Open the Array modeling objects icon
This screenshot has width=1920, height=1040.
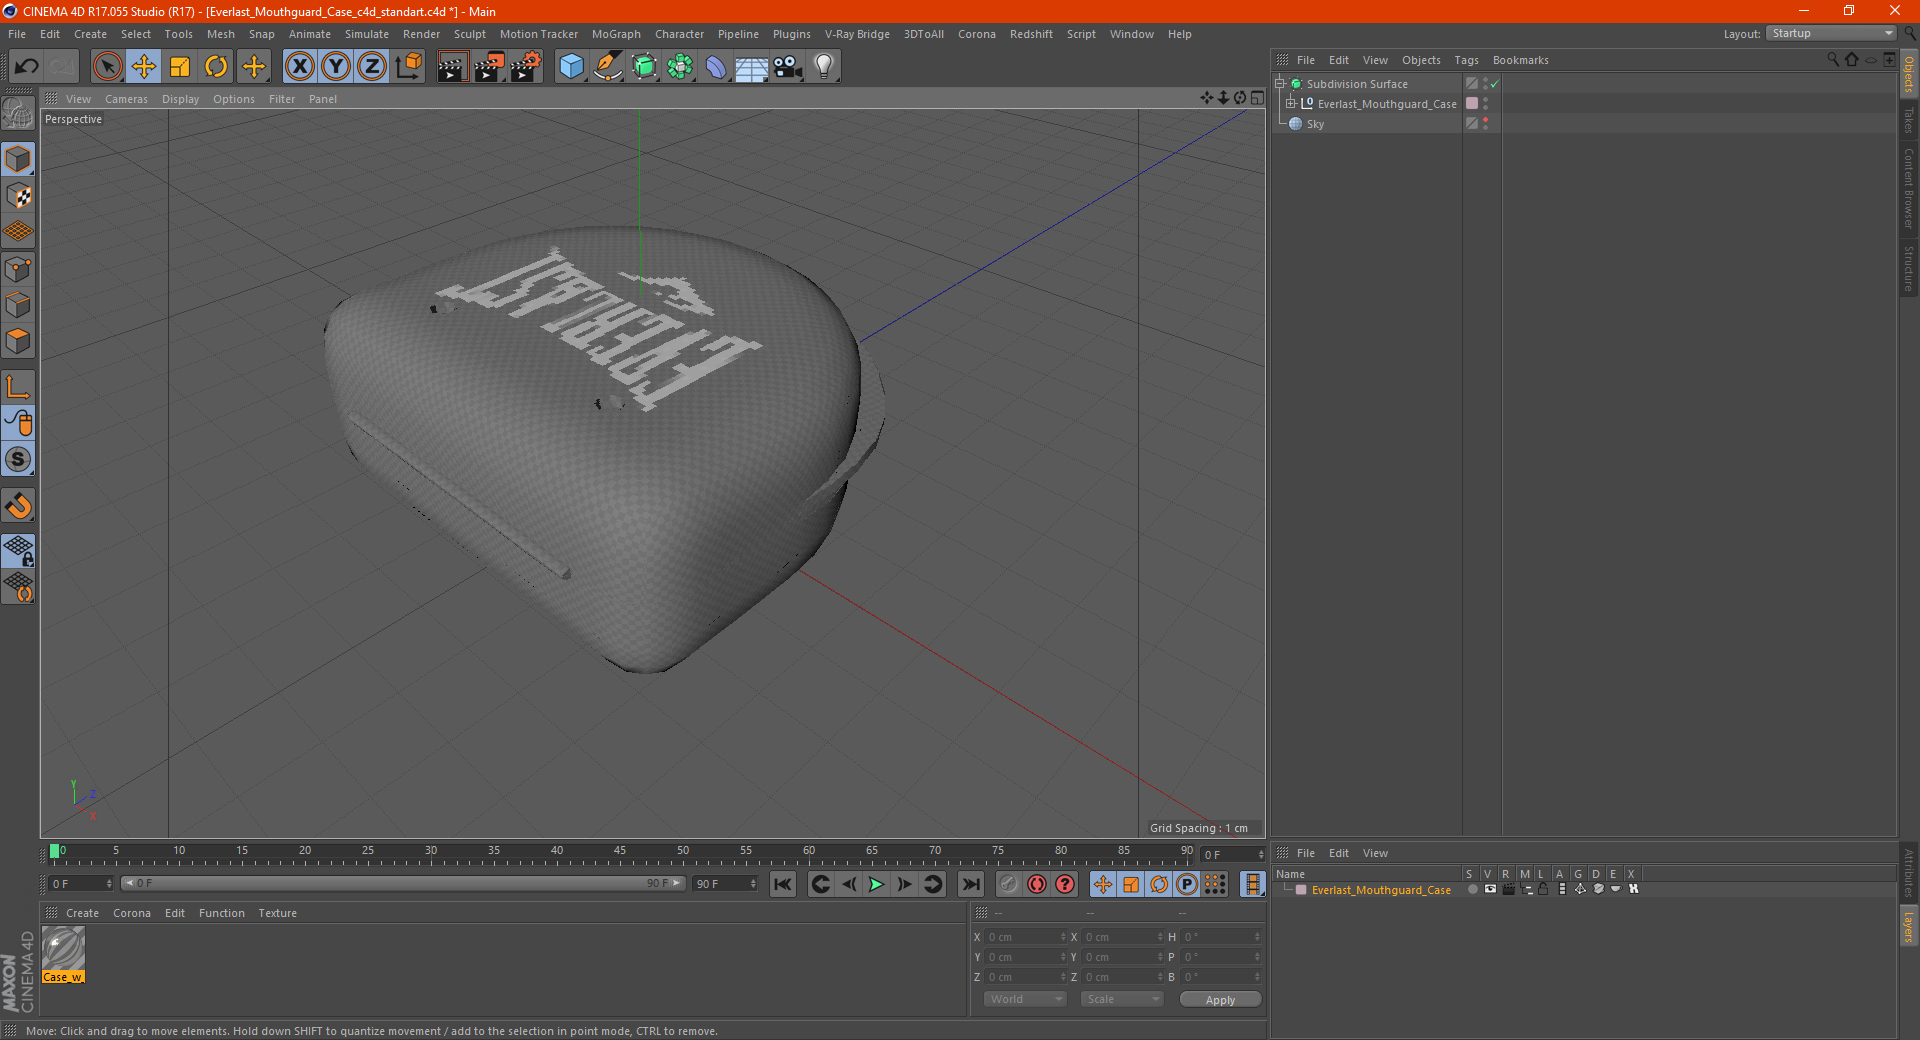[680, 67]
